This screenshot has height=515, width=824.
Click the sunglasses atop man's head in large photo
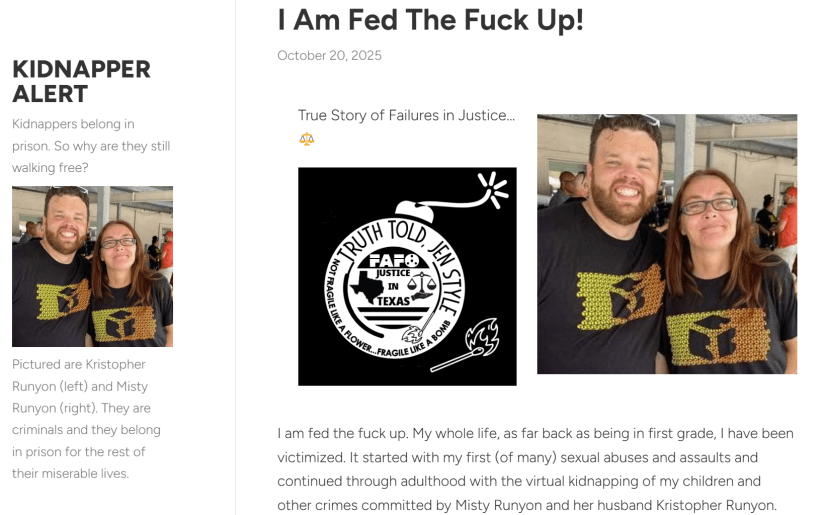pos(629,119)
